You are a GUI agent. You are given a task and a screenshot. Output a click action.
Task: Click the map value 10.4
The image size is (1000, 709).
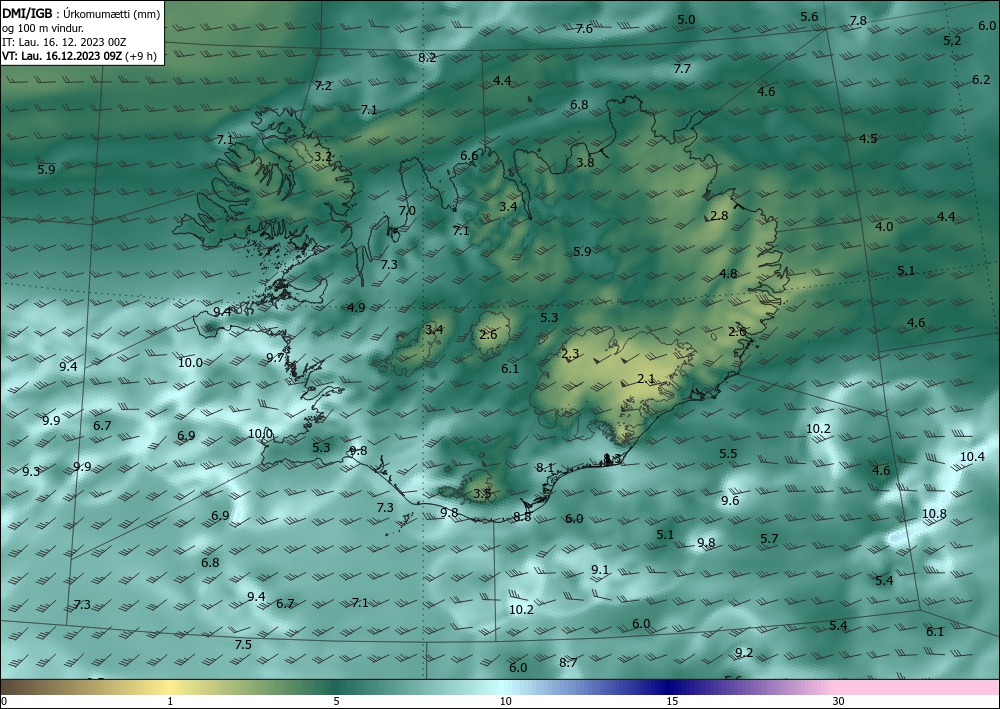click(972, 457)
